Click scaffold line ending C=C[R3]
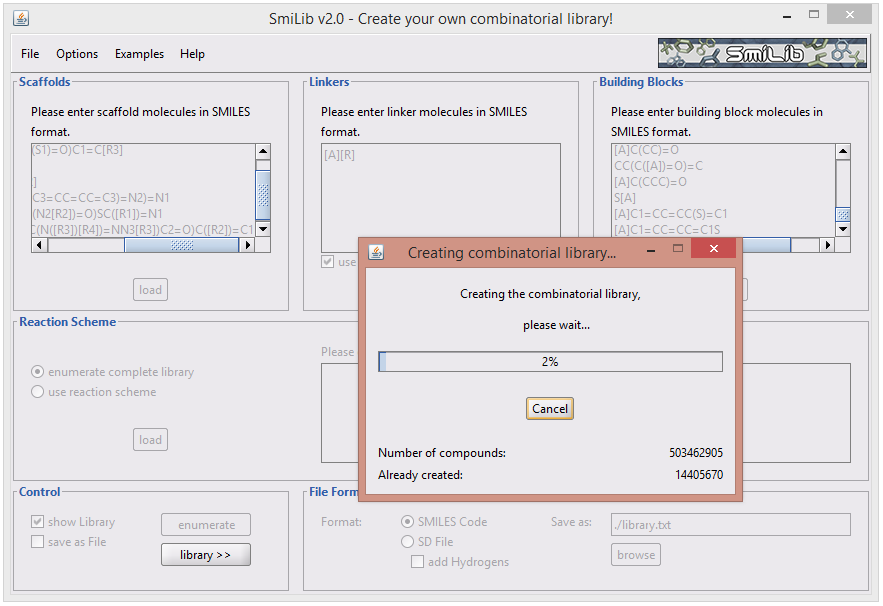The width and height of the screenshot is (883, 606). pos(78,150)
